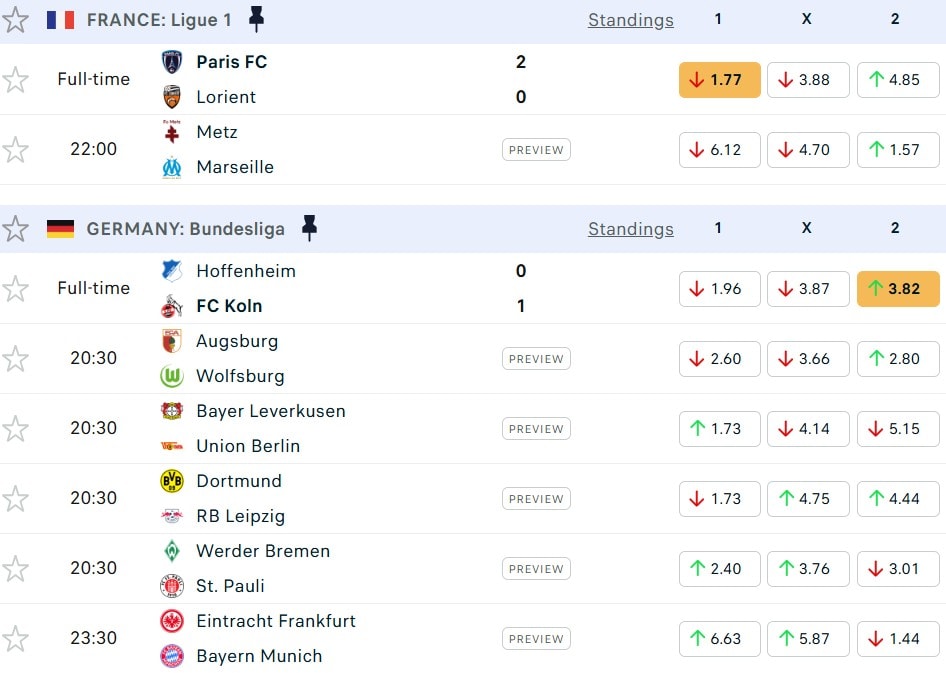This screenshot has width=946, height=673.
Task: Pick draw odds 5.87 for Frankfurt match
Action: [x=808, y=639]
